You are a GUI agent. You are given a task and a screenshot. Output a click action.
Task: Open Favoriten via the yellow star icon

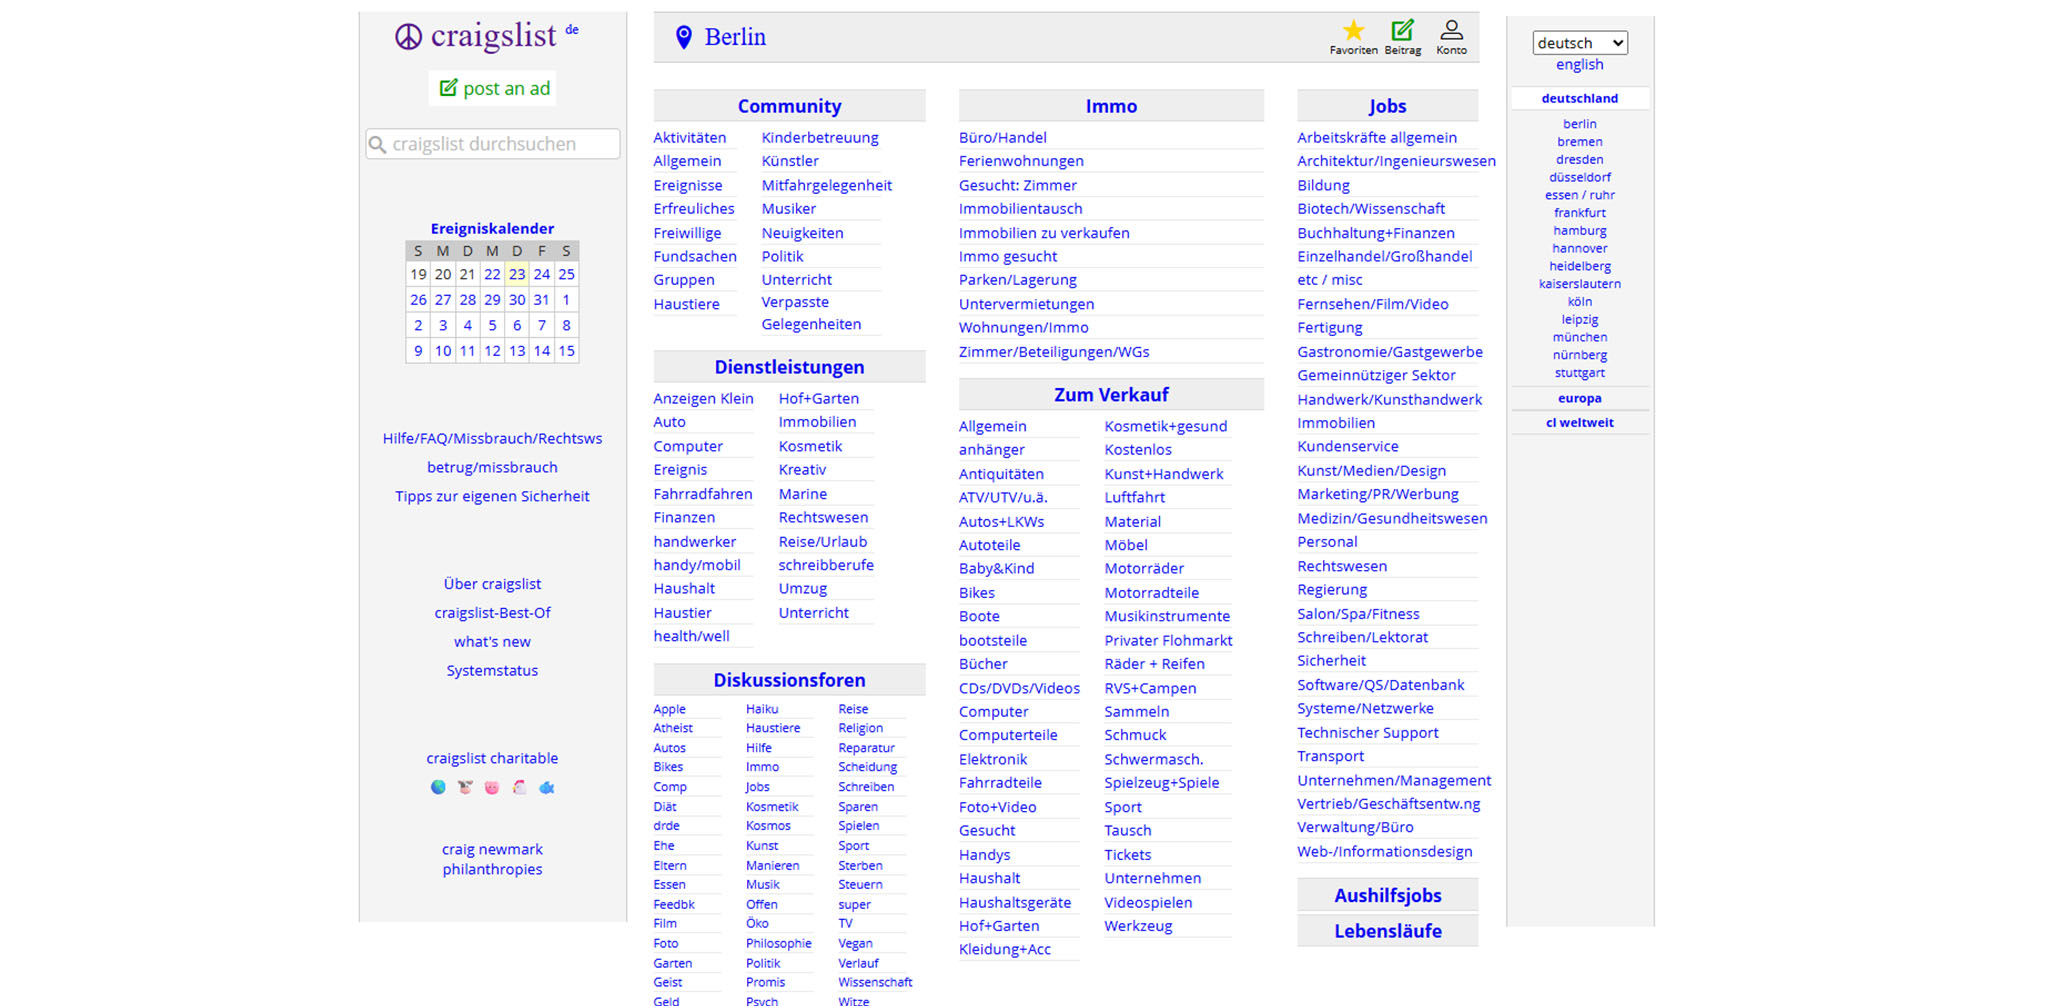(x=1353, y=31)
